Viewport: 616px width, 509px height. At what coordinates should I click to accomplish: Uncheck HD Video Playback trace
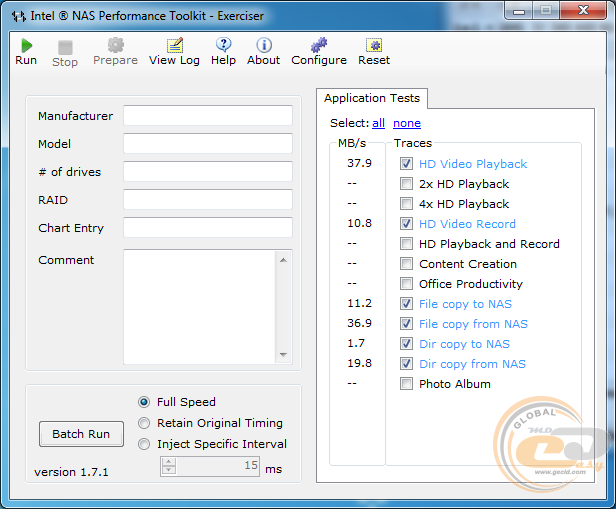pyautogui.click(x=406, y=163)
